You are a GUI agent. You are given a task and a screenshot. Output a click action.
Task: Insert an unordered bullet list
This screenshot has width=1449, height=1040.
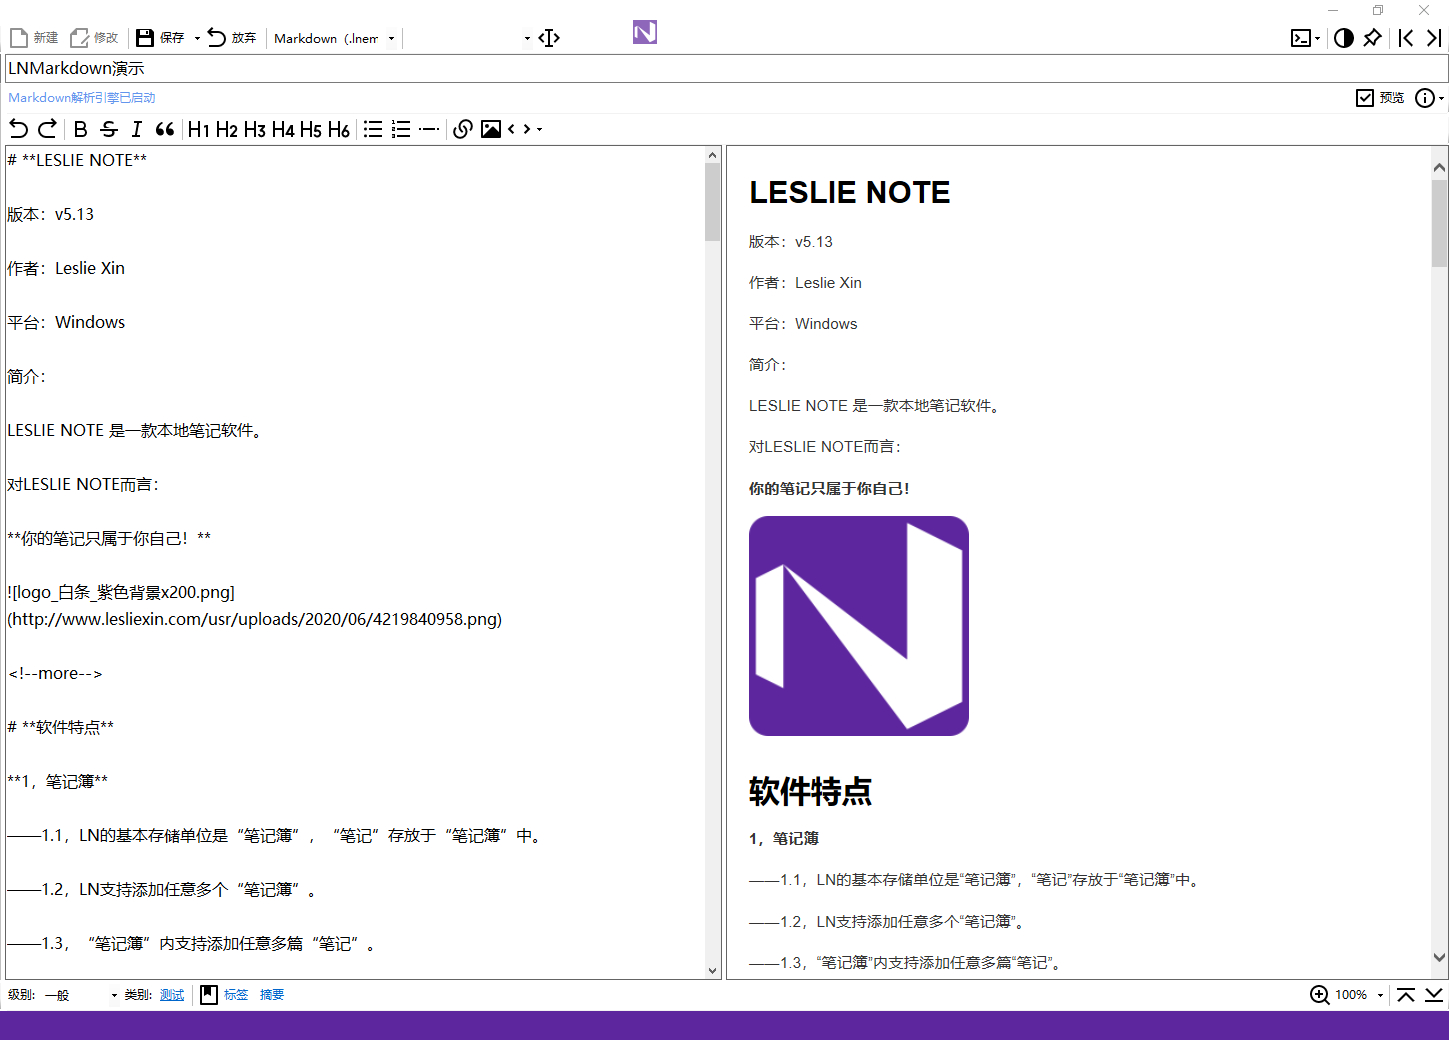point(373,129)
